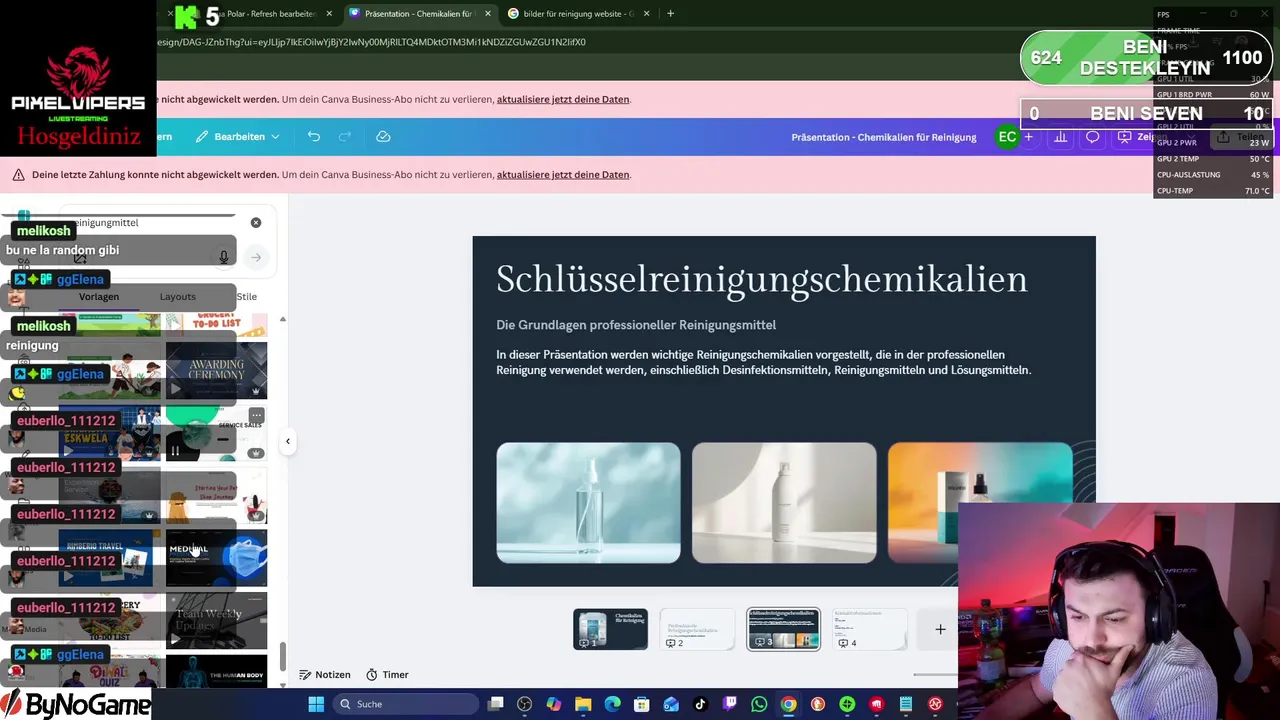1280x720 pixels.
Task: Open OBS Studio from the taskbar
Action: pyautogui.click(x=524, y=704)
